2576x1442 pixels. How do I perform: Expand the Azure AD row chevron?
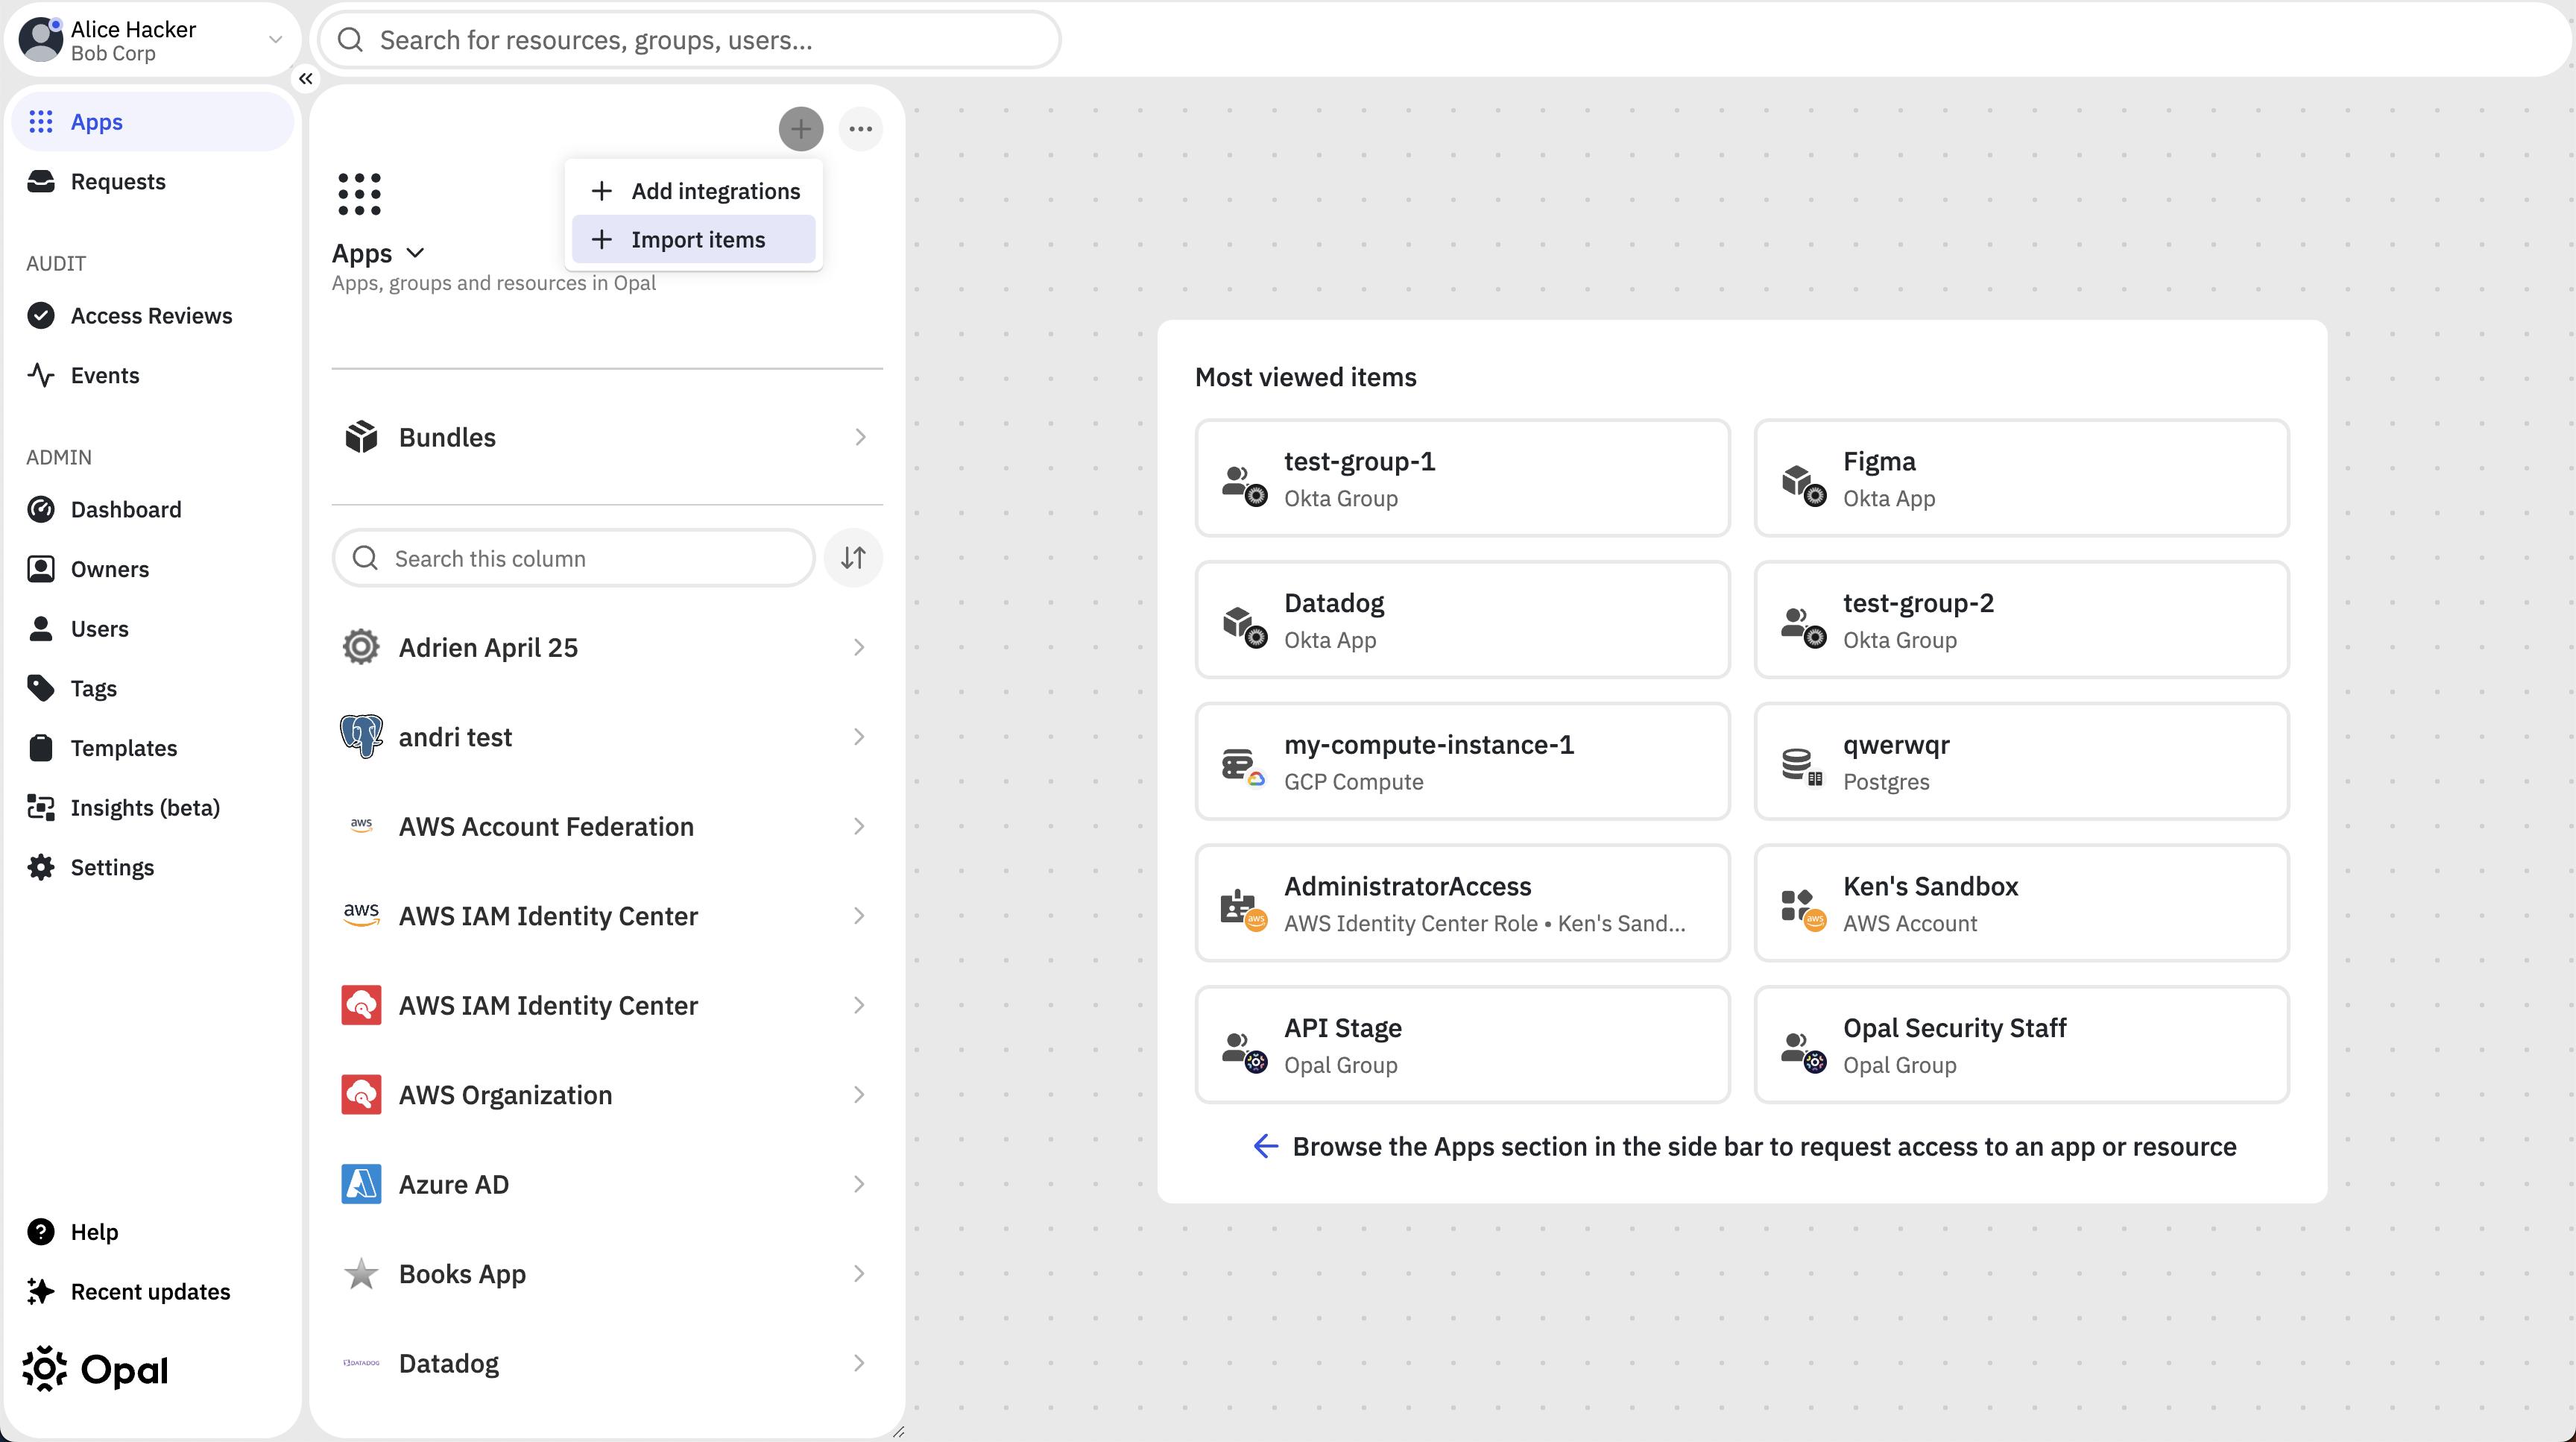(859, 1184)
